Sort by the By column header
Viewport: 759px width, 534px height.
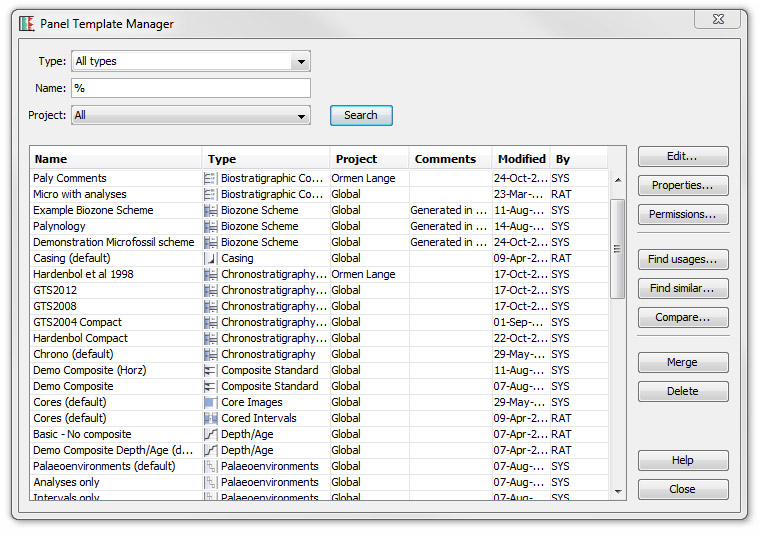pyautogui.click(x=579, y=159)
